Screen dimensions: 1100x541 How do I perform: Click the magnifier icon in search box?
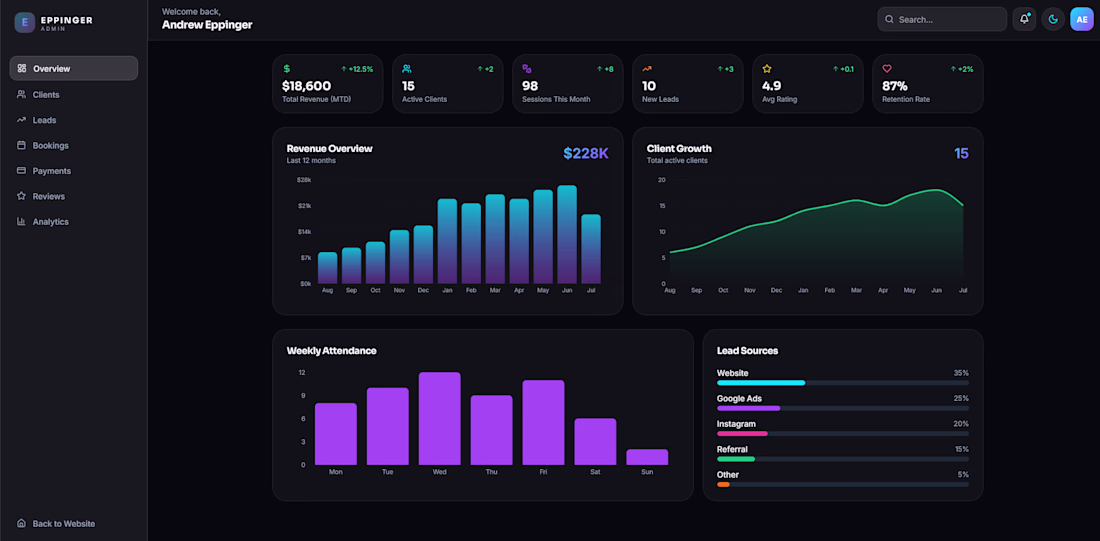pos(890,20)
